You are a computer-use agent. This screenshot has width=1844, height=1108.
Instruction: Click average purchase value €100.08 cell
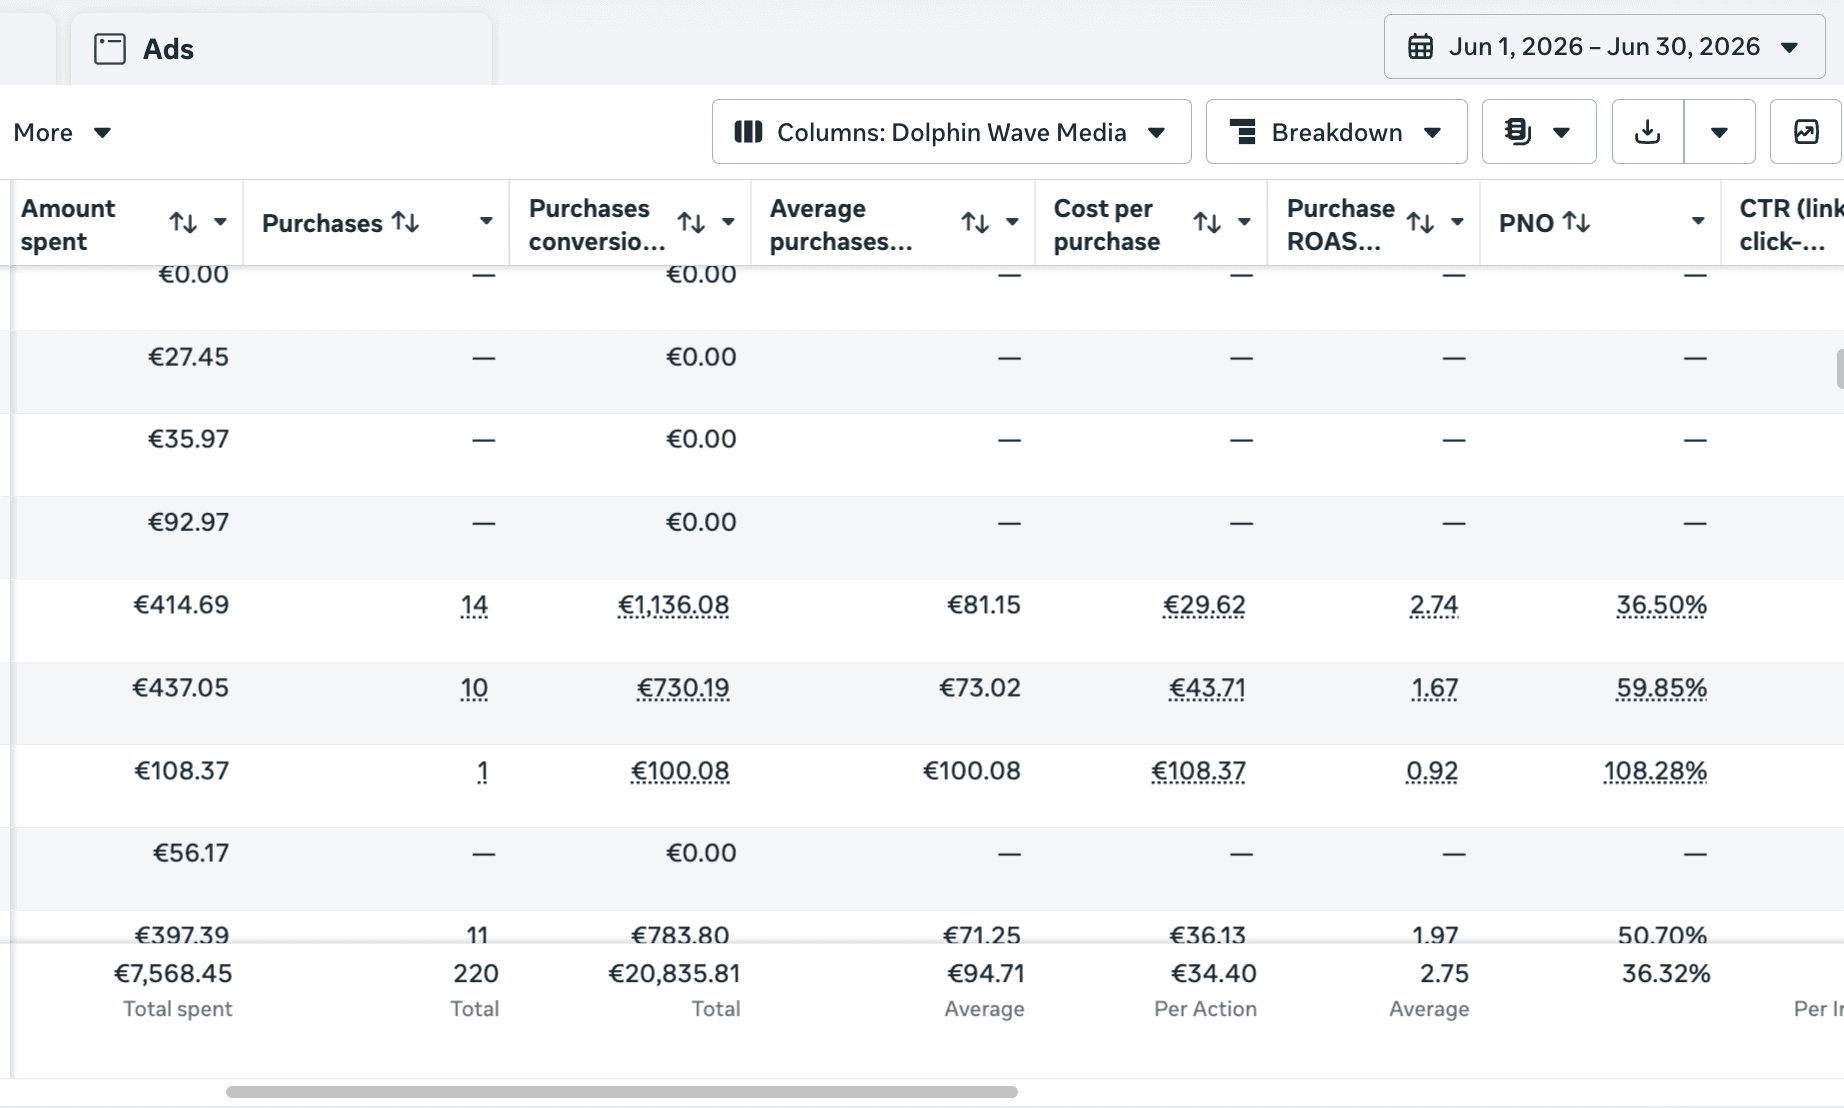pos(971,771)
